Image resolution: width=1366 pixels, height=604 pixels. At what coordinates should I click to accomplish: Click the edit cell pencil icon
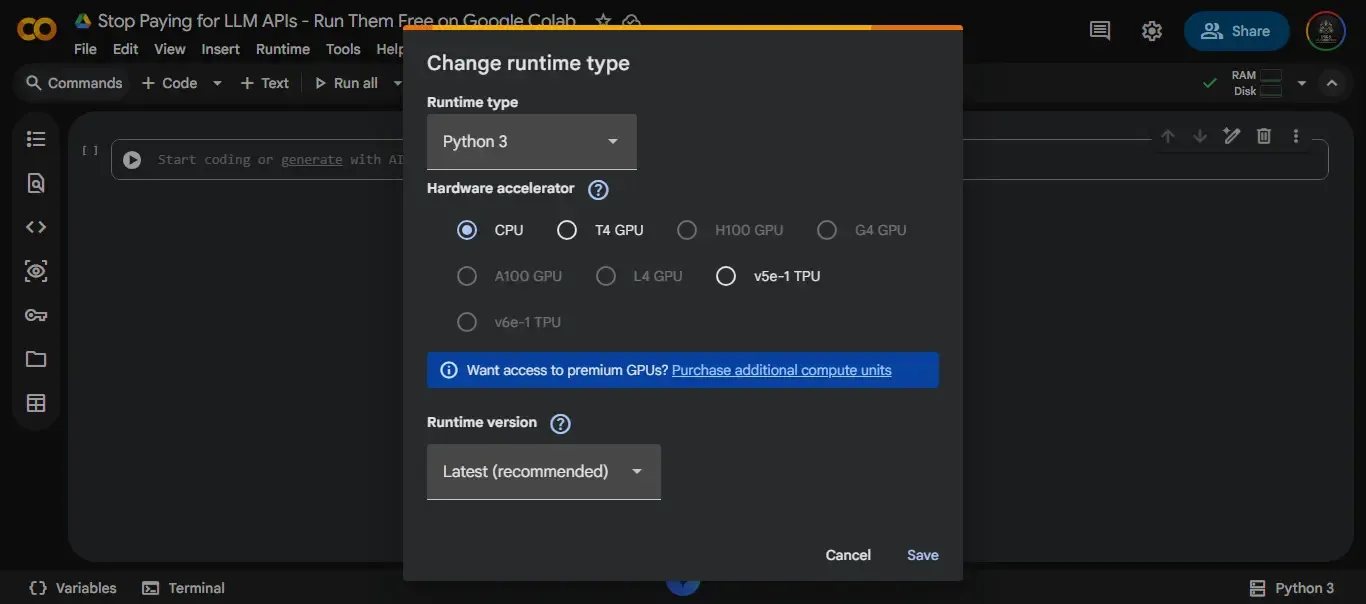click(1232, 136)
